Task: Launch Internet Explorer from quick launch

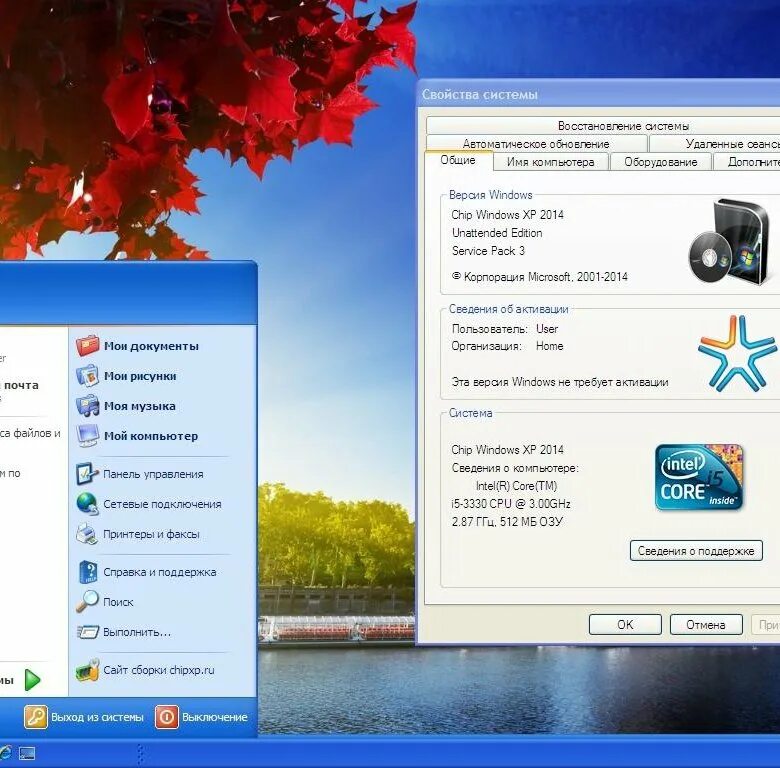Action: pos(5,753)
